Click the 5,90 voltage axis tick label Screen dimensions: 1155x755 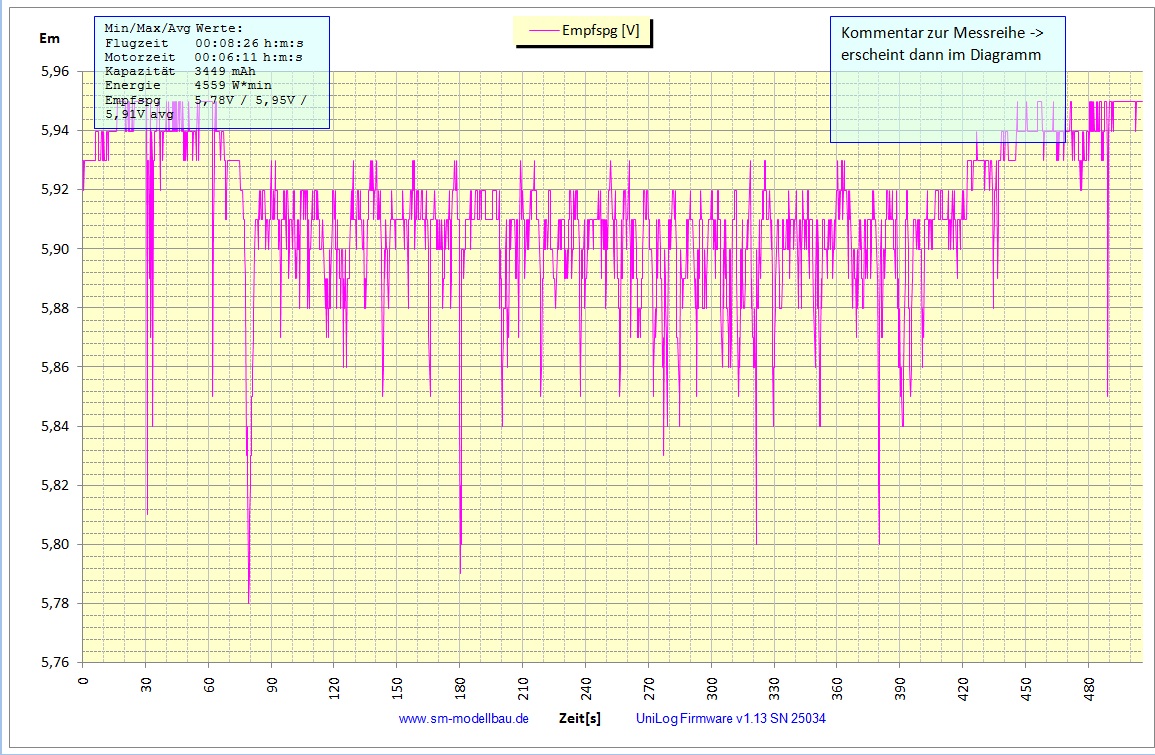tap(55, 249)
